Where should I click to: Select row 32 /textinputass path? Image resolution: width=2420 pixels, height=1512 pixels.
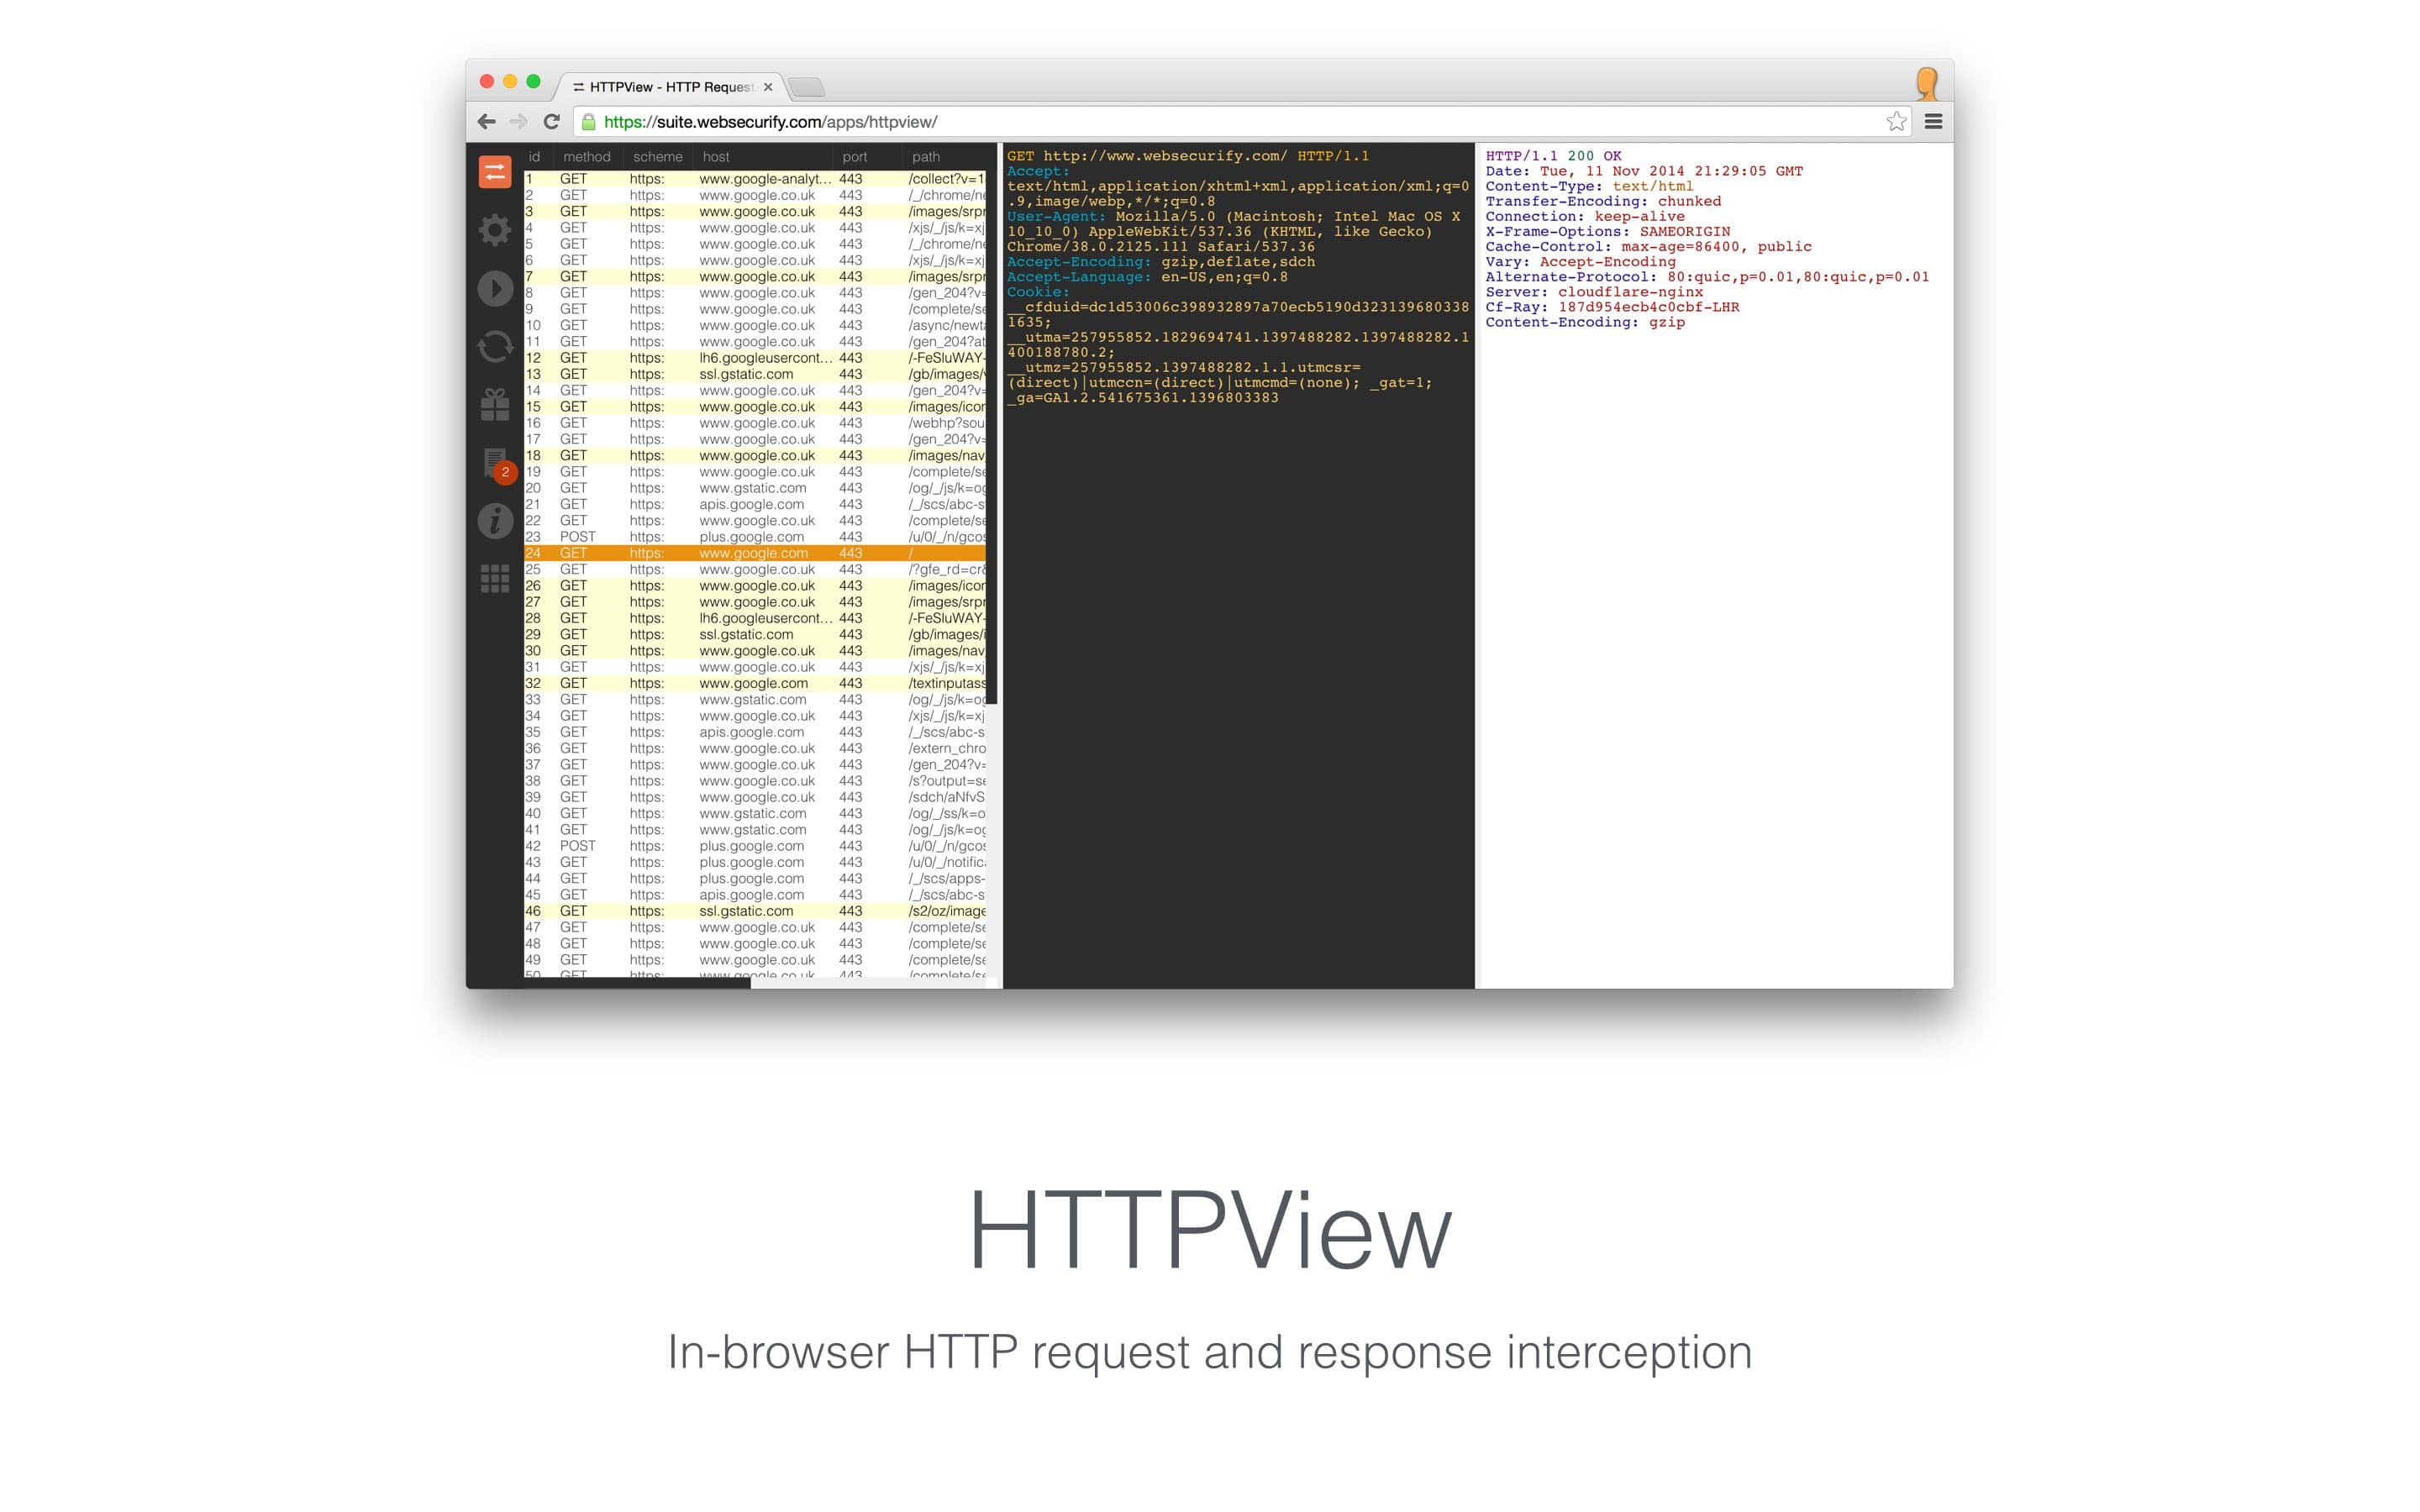tap(755, 683)
